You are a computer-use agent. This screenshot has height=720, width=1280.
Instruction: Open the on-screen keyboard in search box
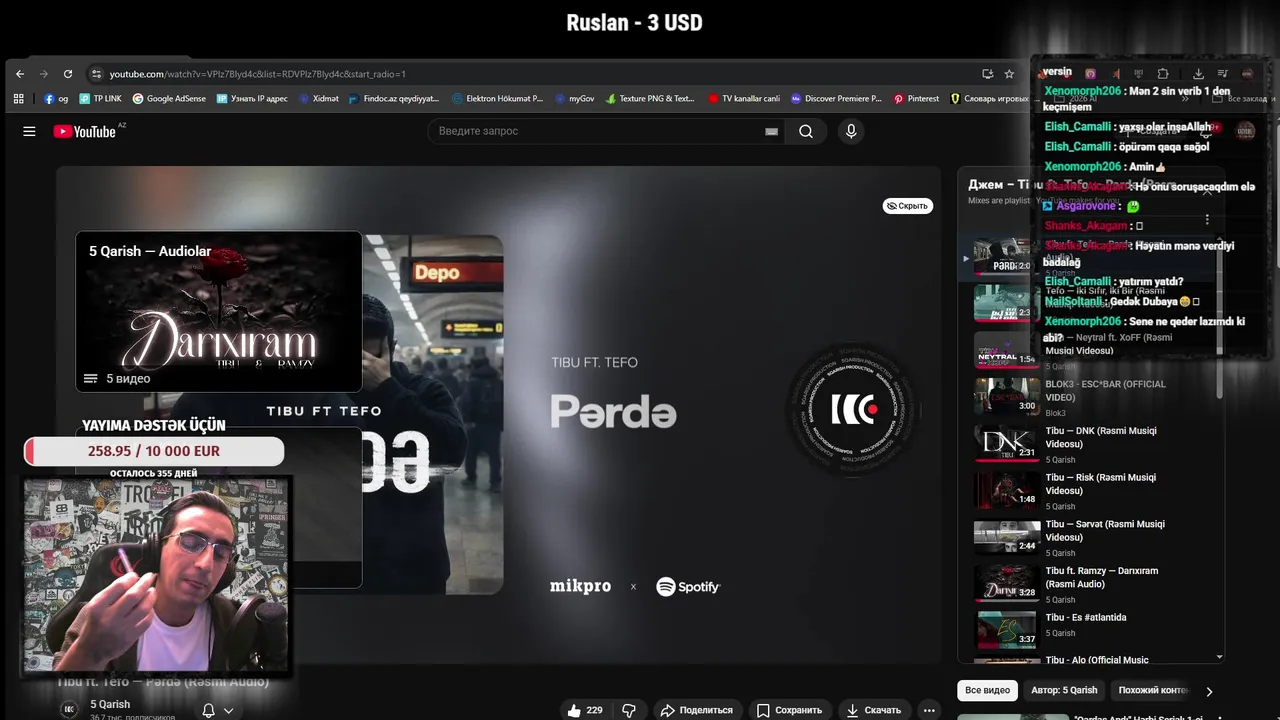pos(771,131)
